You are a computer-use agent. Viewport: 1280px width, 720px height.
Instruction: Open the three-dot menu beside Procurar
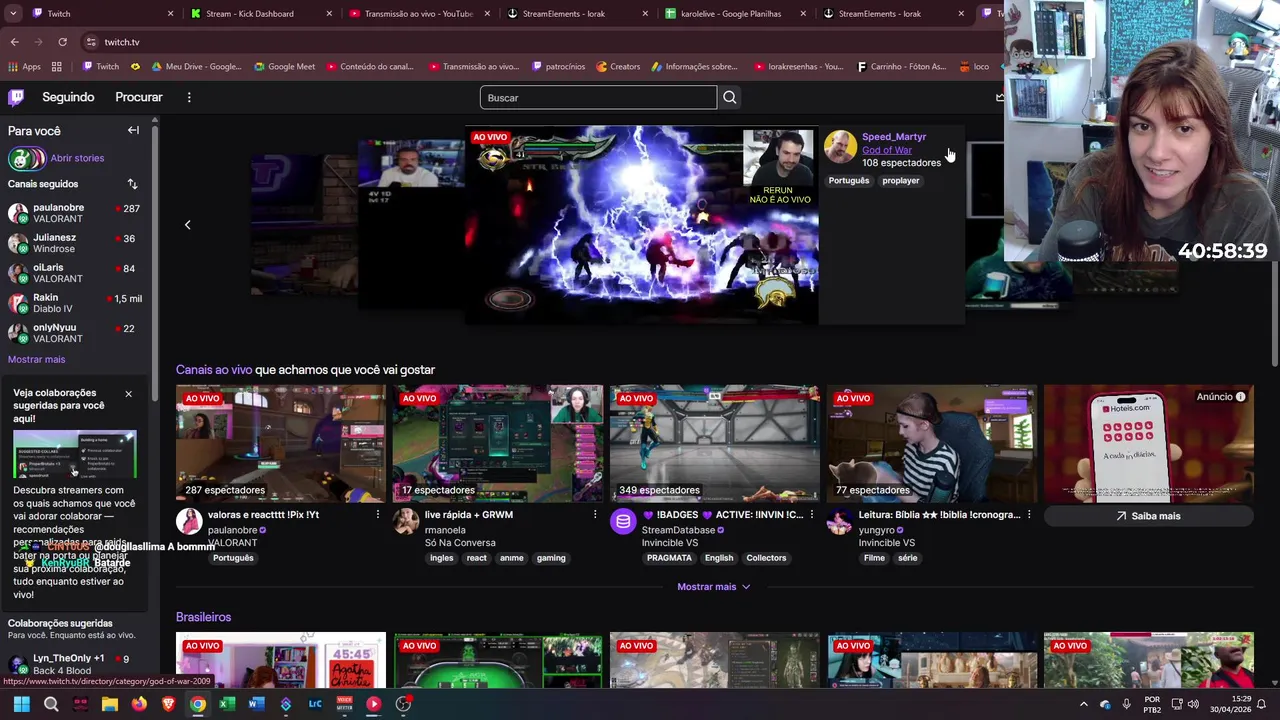[189, 97]
